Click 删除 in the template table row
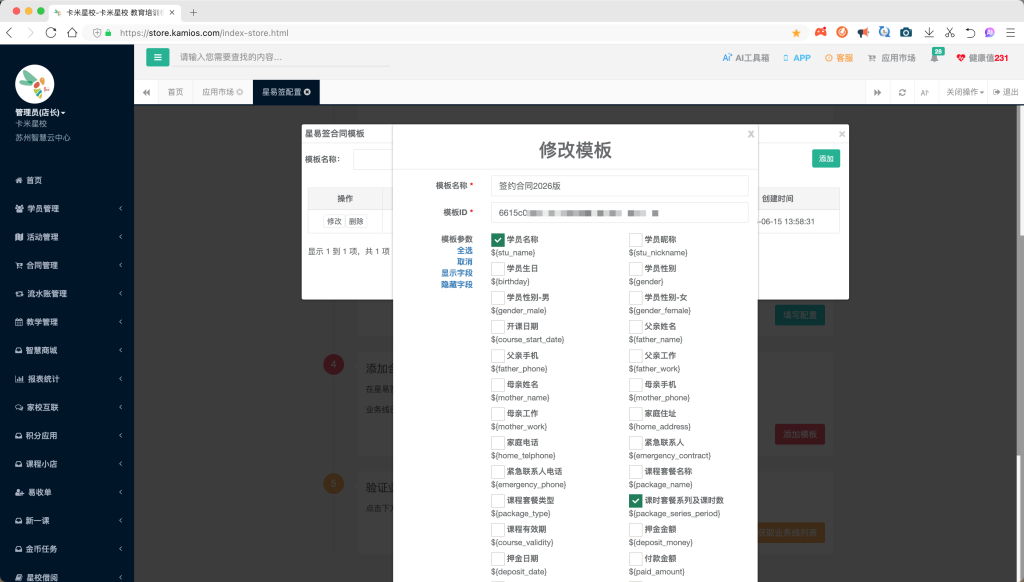1024x582 pixels. 356,221
